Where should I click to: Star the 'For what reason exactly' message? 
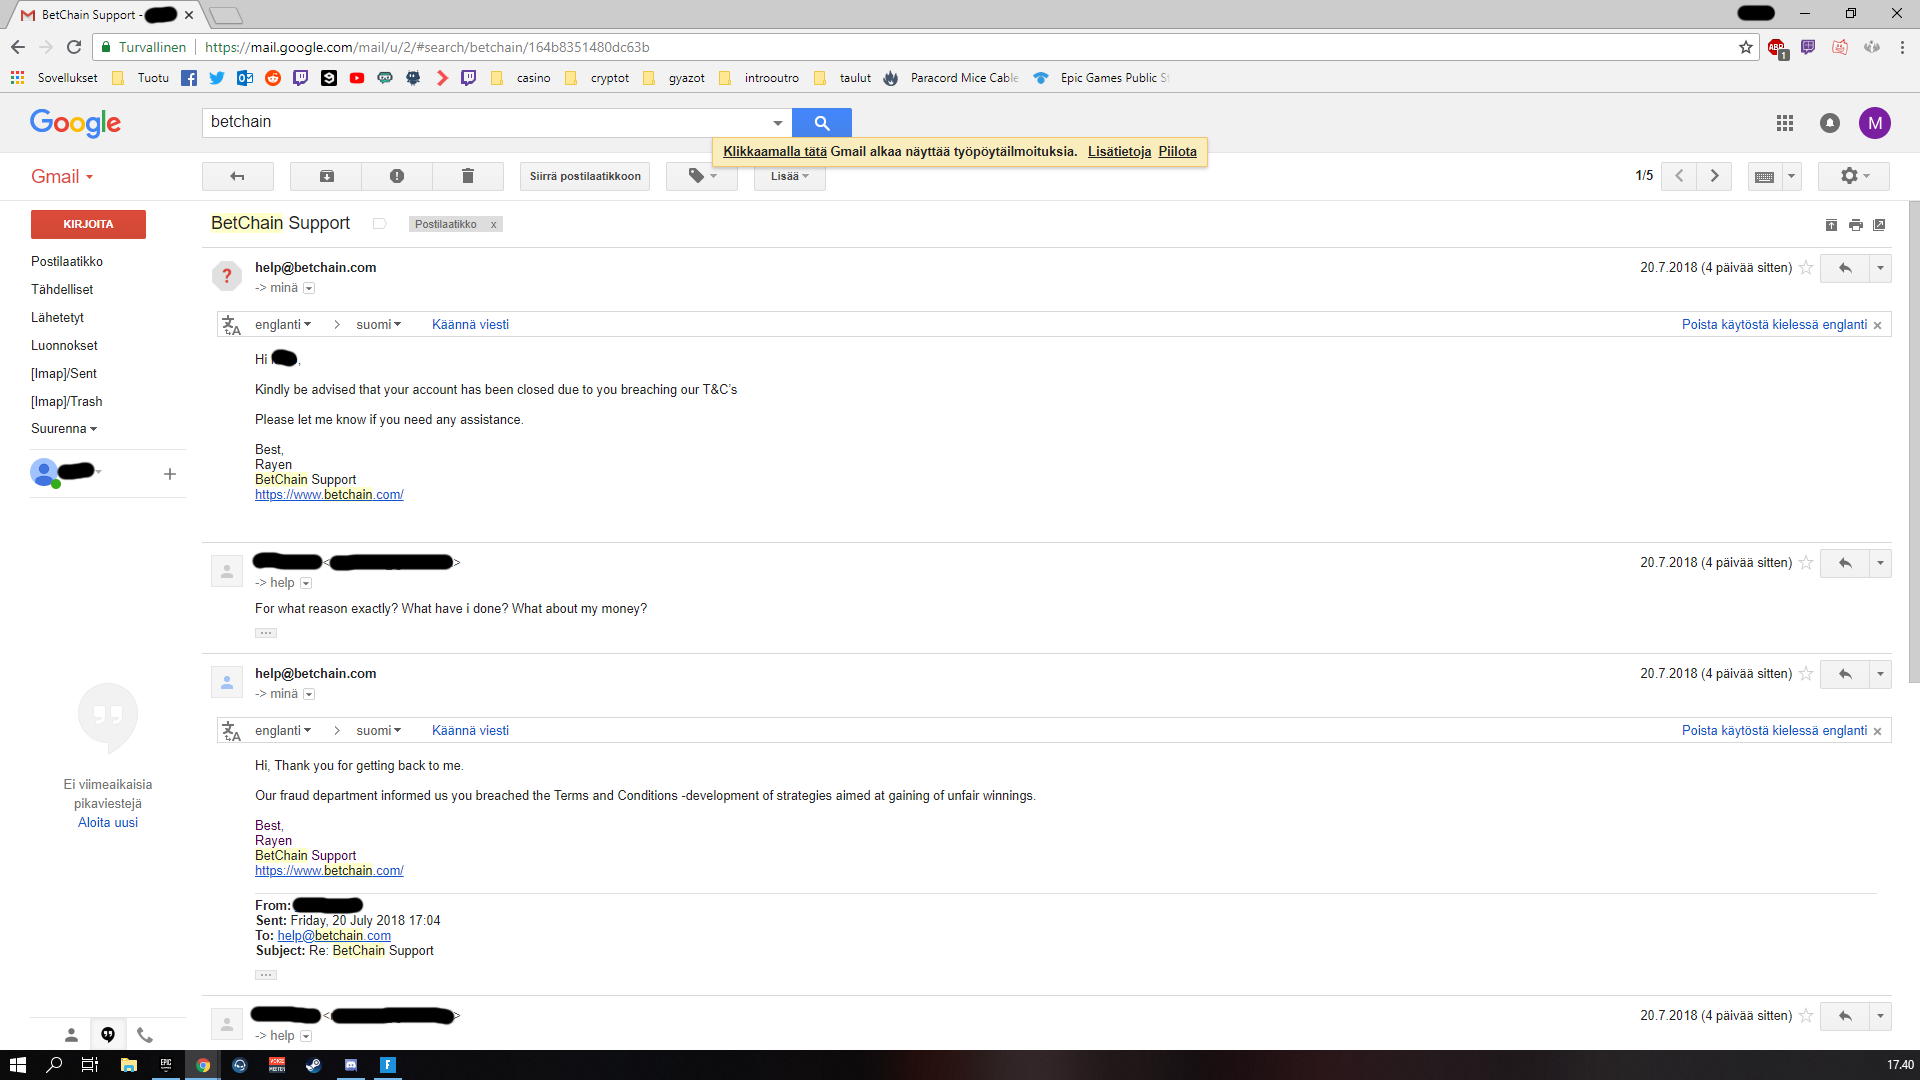coord(1806,563)
